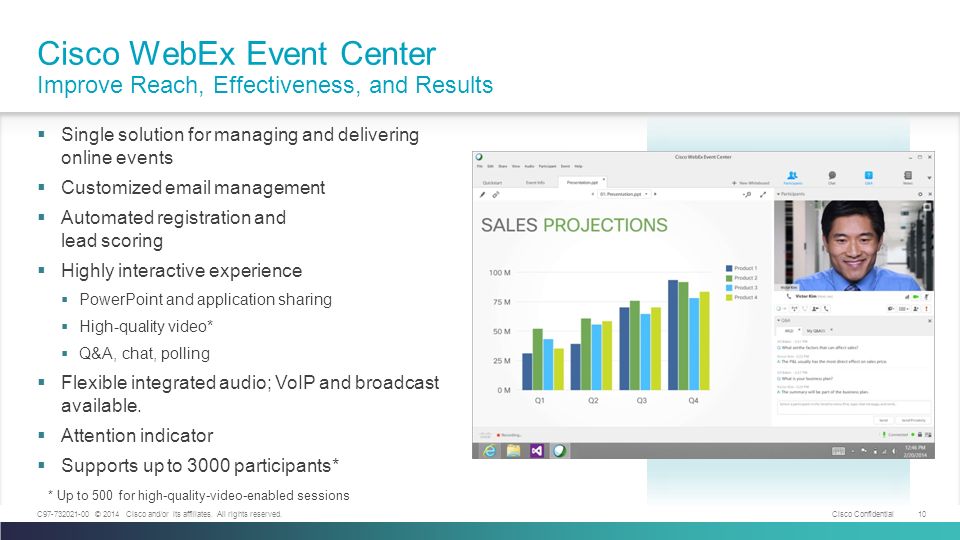
Task: Open the File menu
Action: [x=479, y=167]
